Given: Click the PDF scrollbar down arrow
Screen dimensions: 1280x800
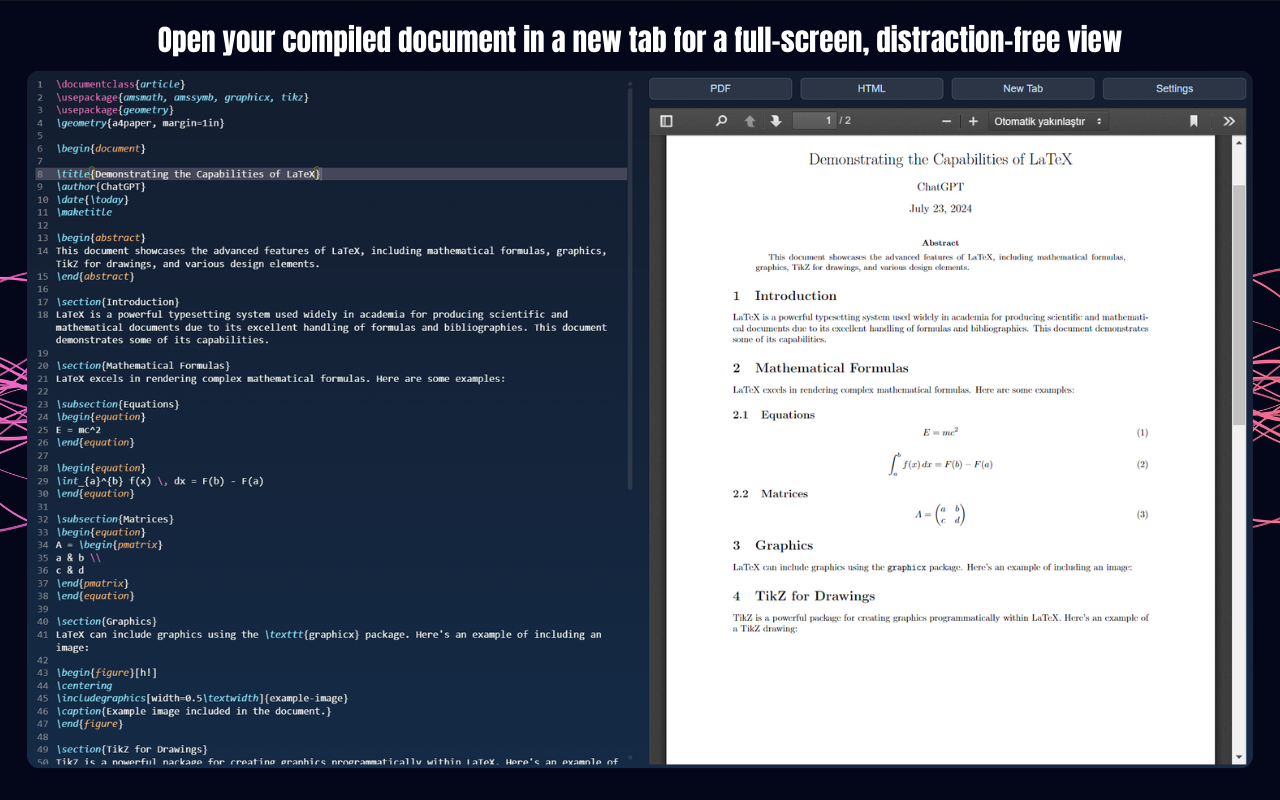Looking at the screenshot, I should pos(1239,757).
